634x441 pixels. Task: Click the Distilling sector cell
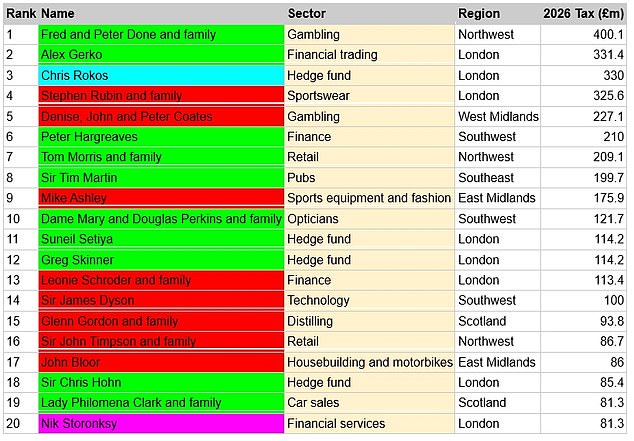pyautogui.click(x=368, y=321)
